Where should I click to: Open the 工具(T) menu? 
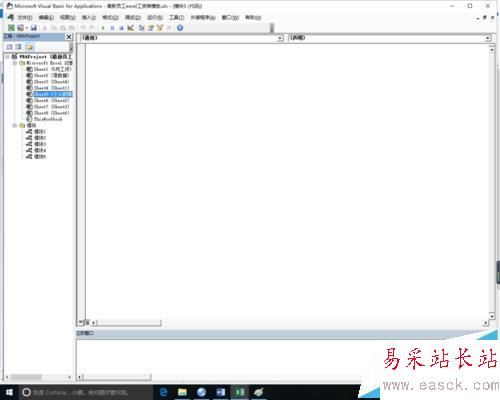pos(176,17)
